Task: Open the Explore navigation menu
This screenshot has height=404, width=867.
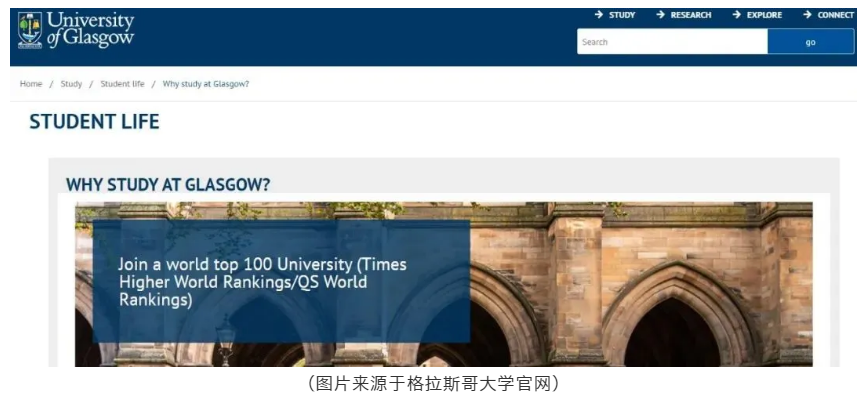Action: (x=757, y=15)
